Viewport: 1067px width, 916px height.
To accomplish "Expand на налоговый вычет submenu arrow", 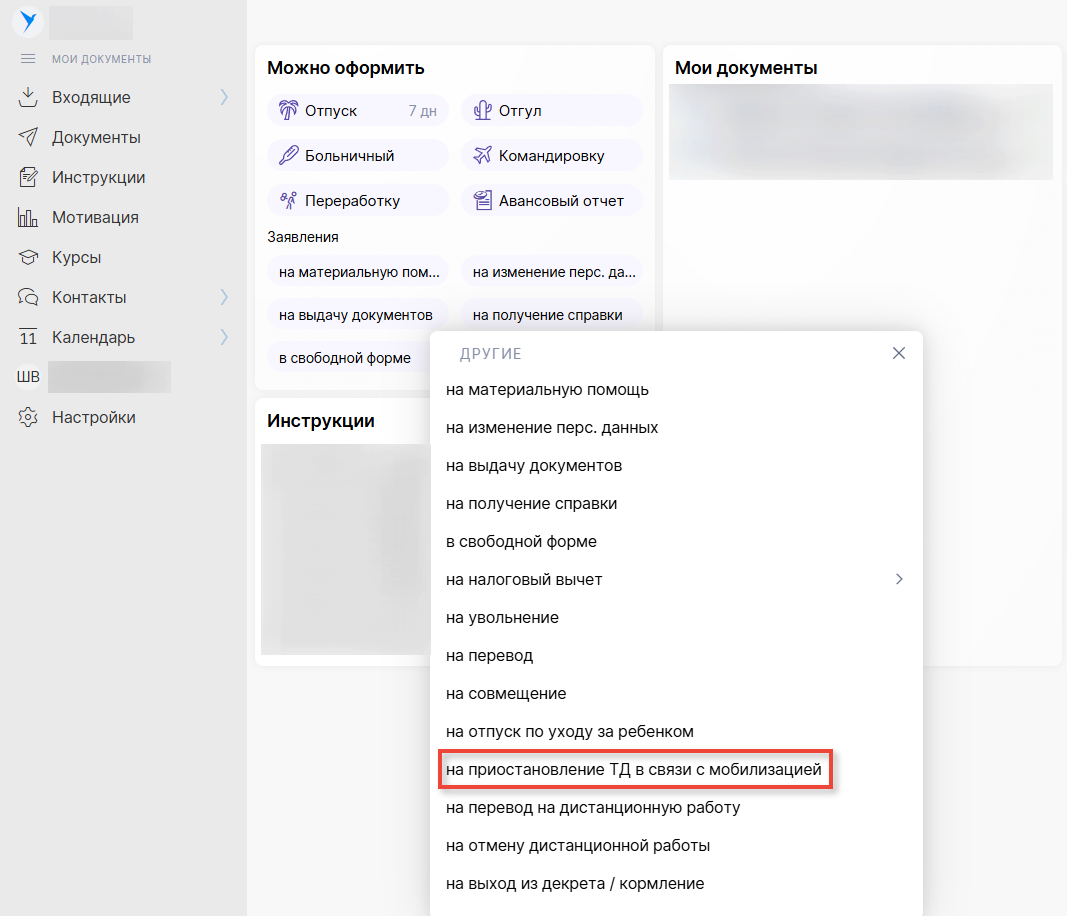I will [898, 580].
